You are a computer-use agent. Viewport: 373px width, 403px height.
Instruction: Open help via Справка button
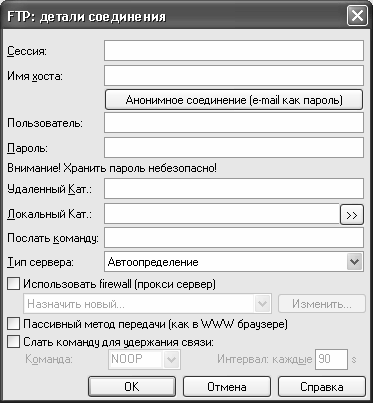[322, 387]
